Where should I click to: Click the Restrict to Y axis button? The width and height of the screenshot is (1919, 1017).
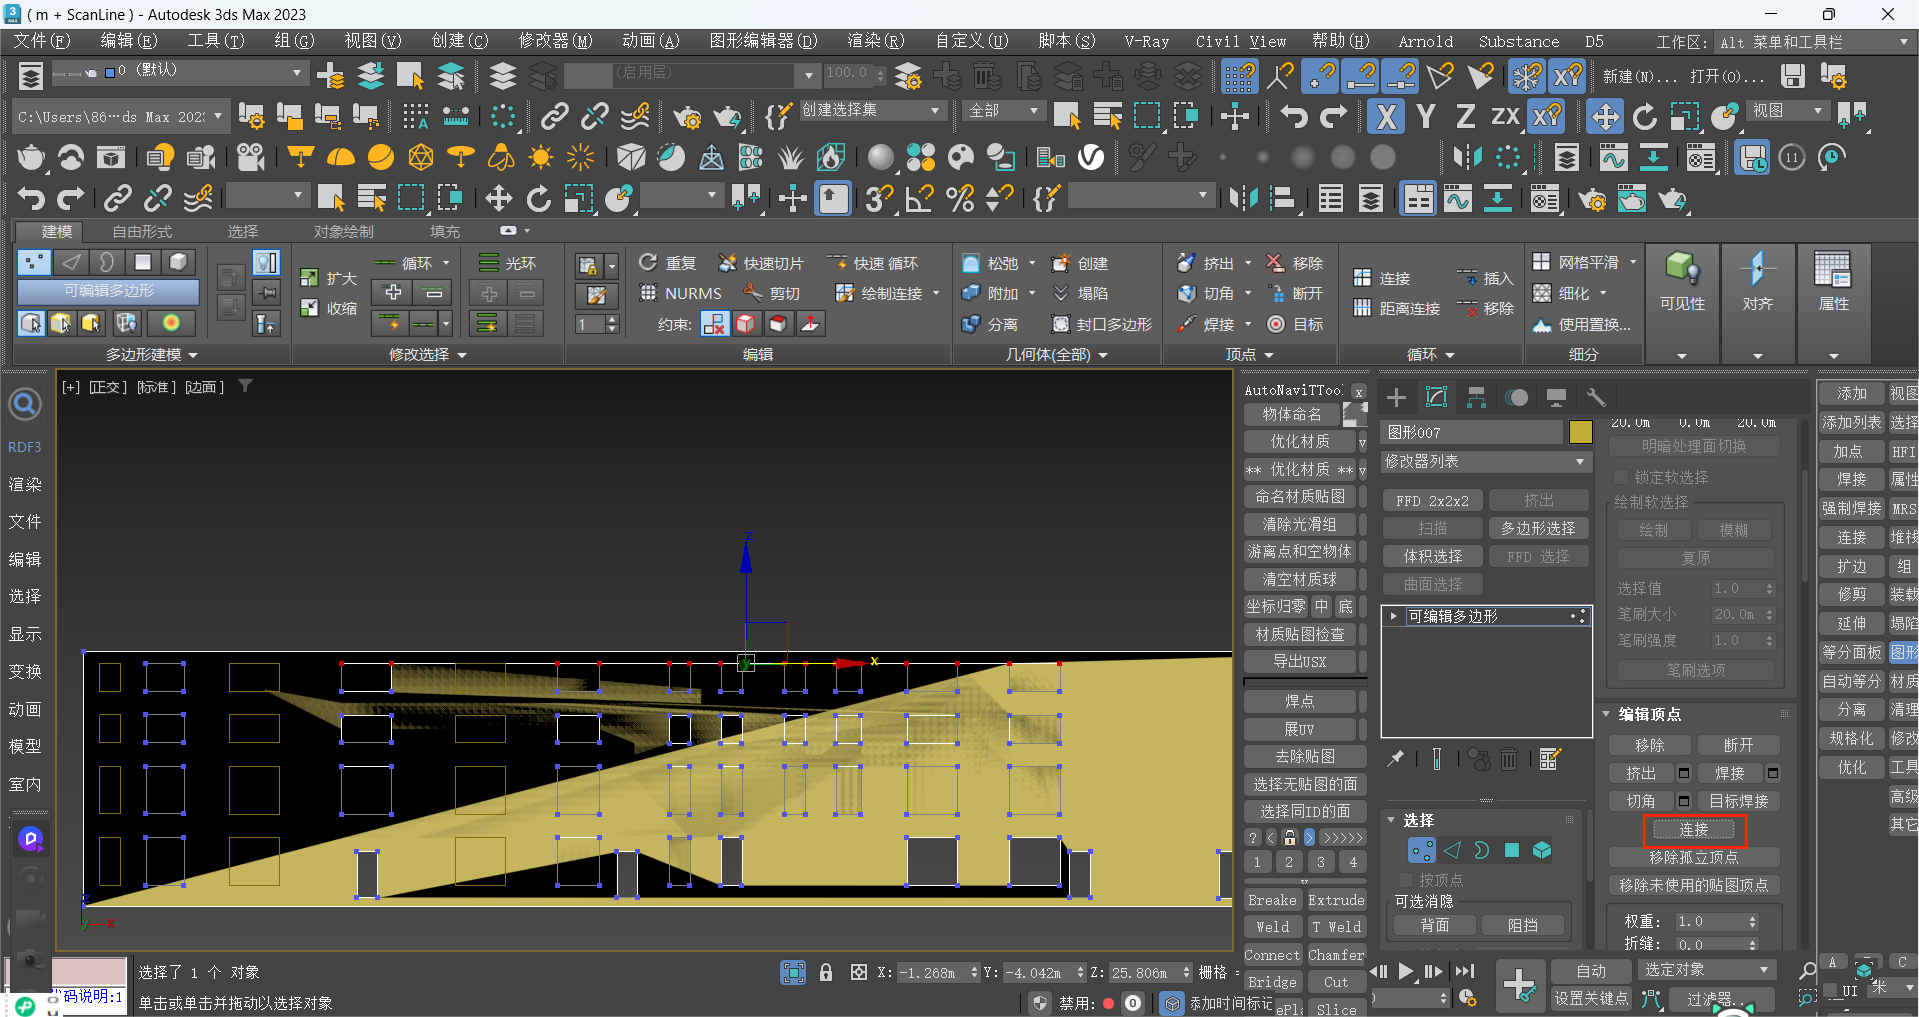tap(1426, 116)
